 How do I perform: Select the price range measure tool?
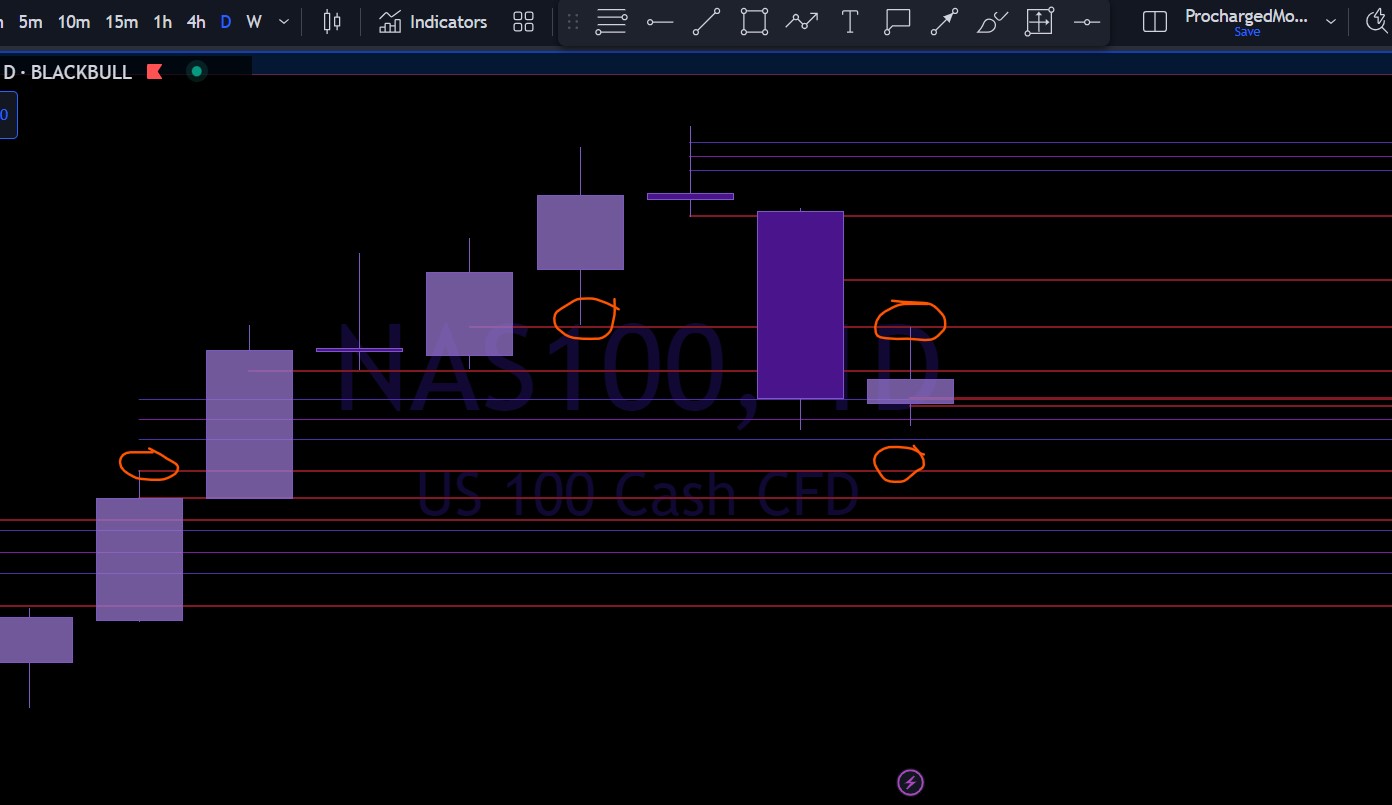point(1039,22)
